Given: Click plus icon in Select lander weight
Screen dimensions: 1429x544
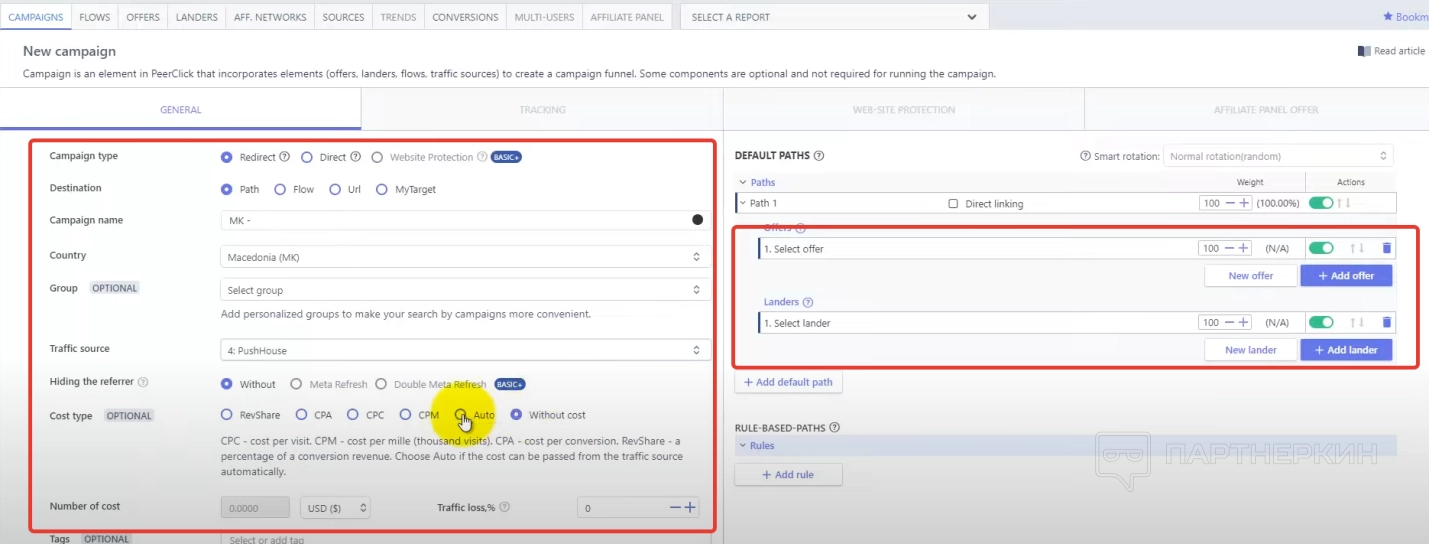Looking at the screenshot, I should (x=1244, y=322).
